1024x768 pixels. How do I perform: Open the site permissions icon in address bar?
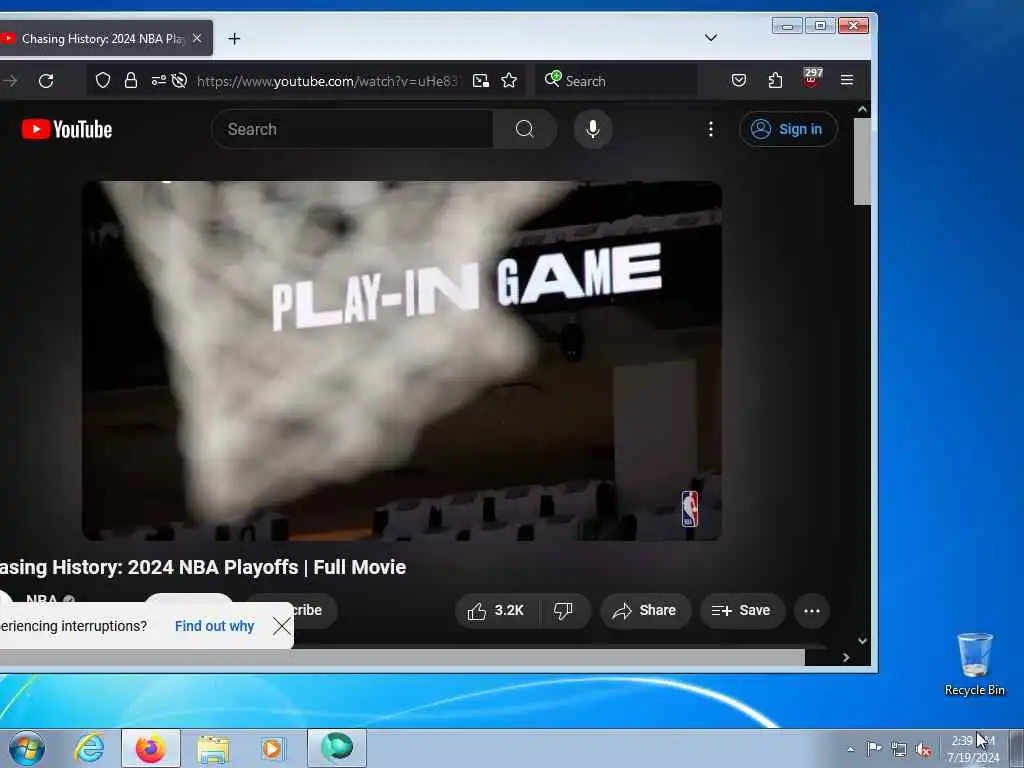coord(159,80)
